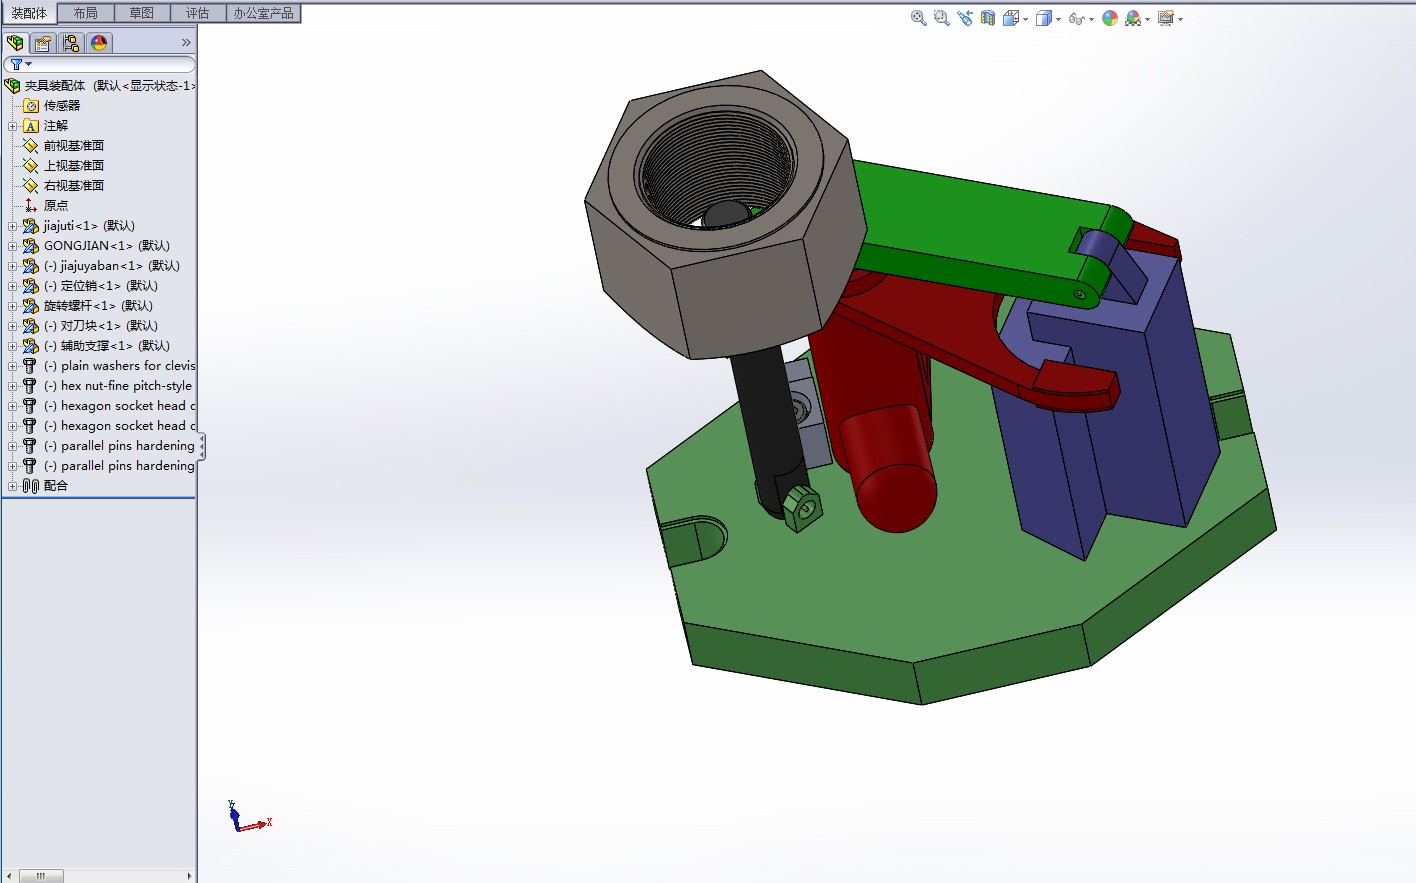The width and height of the screenshot is (1416, 883).
Task: Click the plain washers fastener icon
Action: tap(30, 366)
